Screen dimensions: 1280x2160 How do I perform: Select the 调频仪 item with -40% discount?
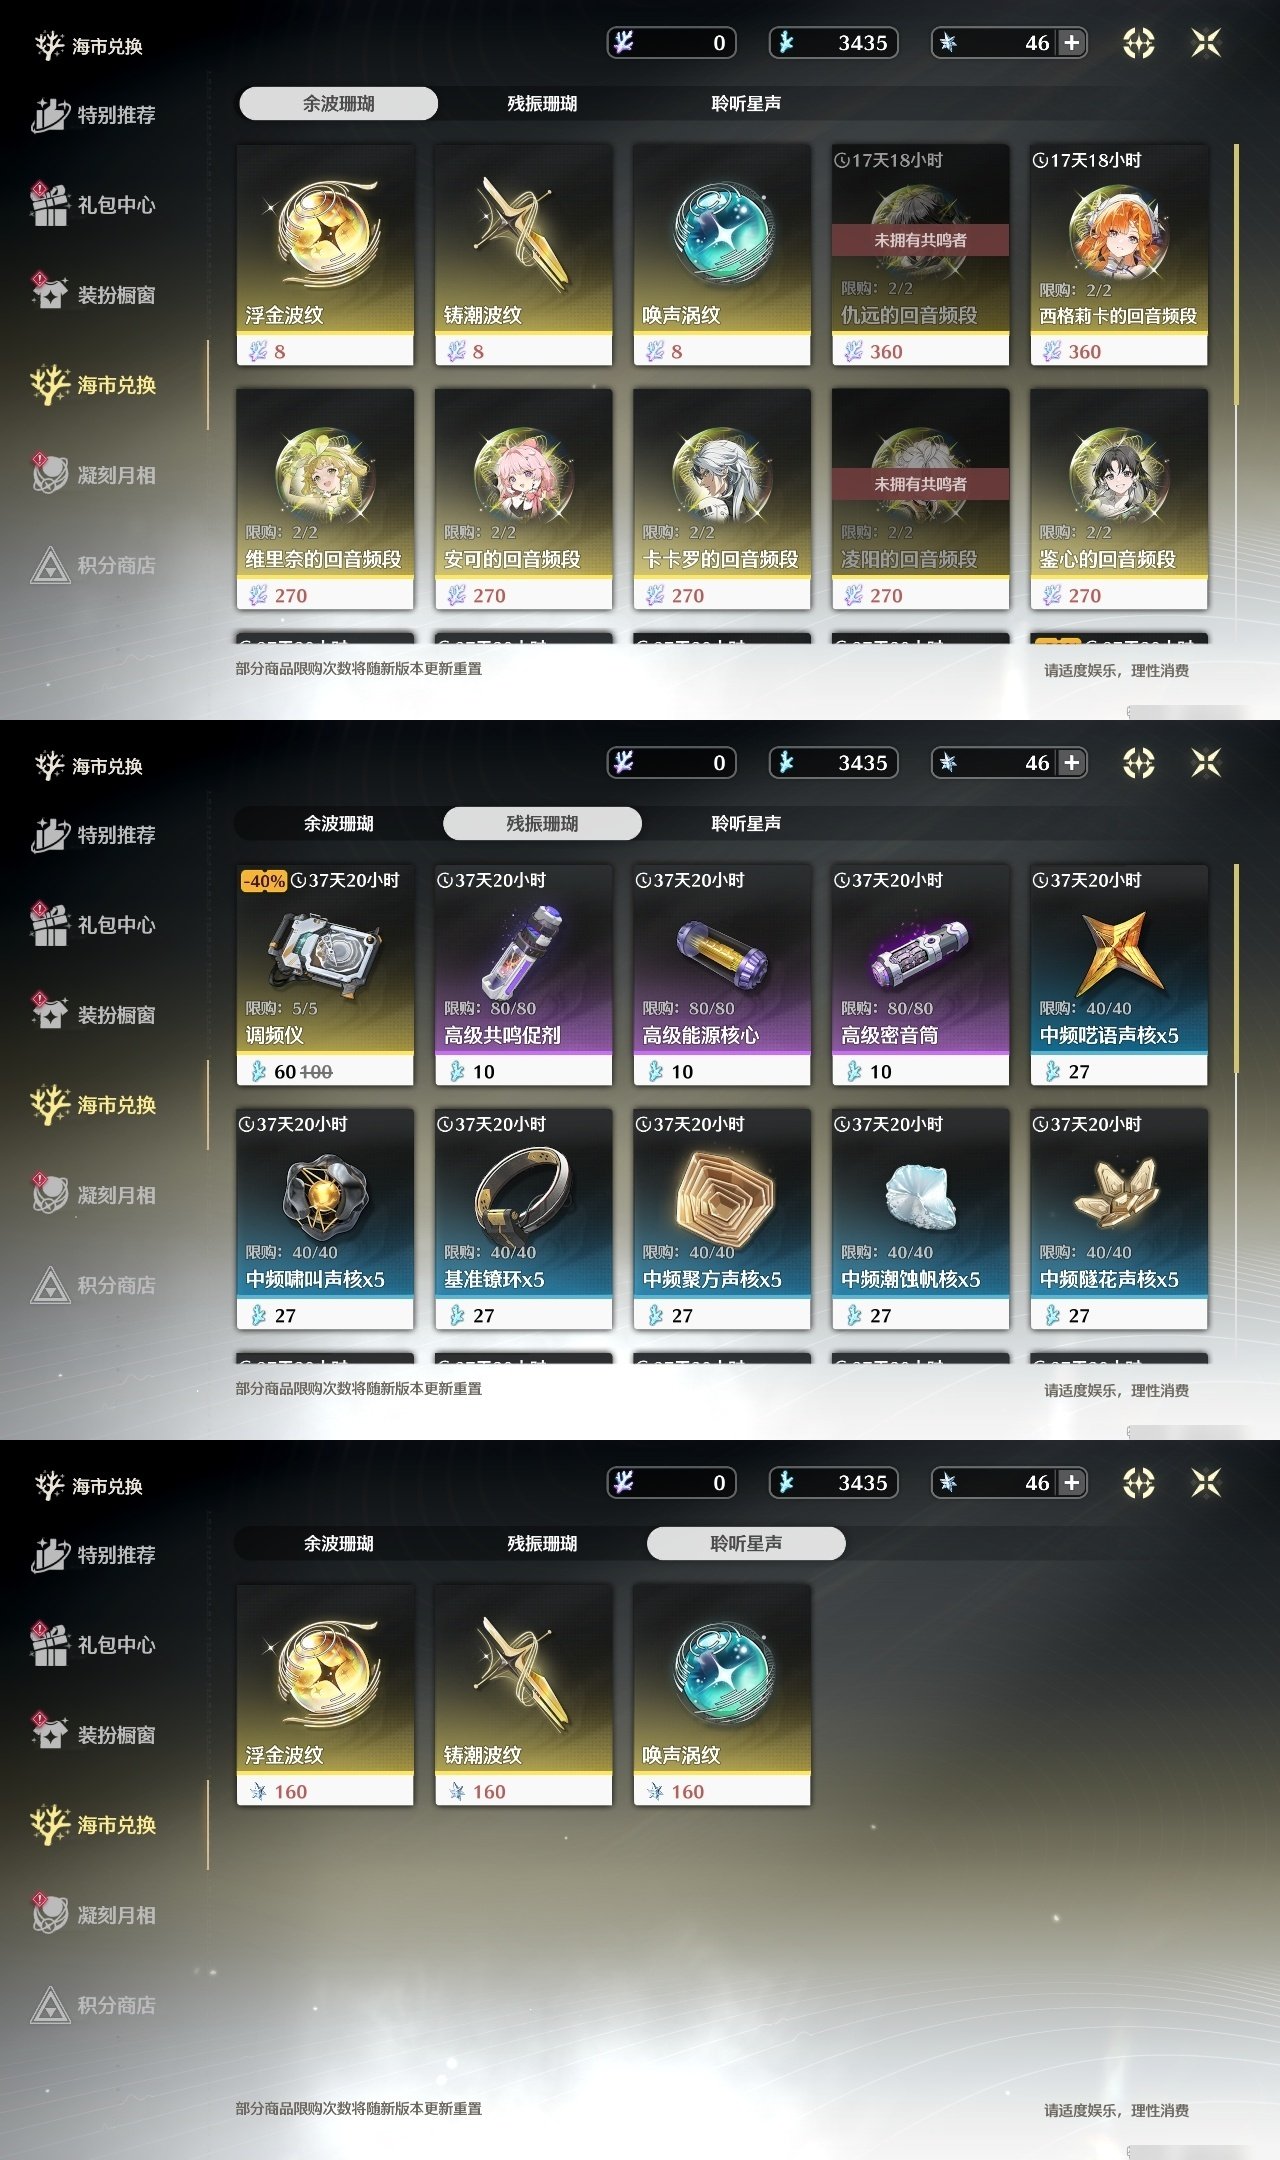point(325,975)
